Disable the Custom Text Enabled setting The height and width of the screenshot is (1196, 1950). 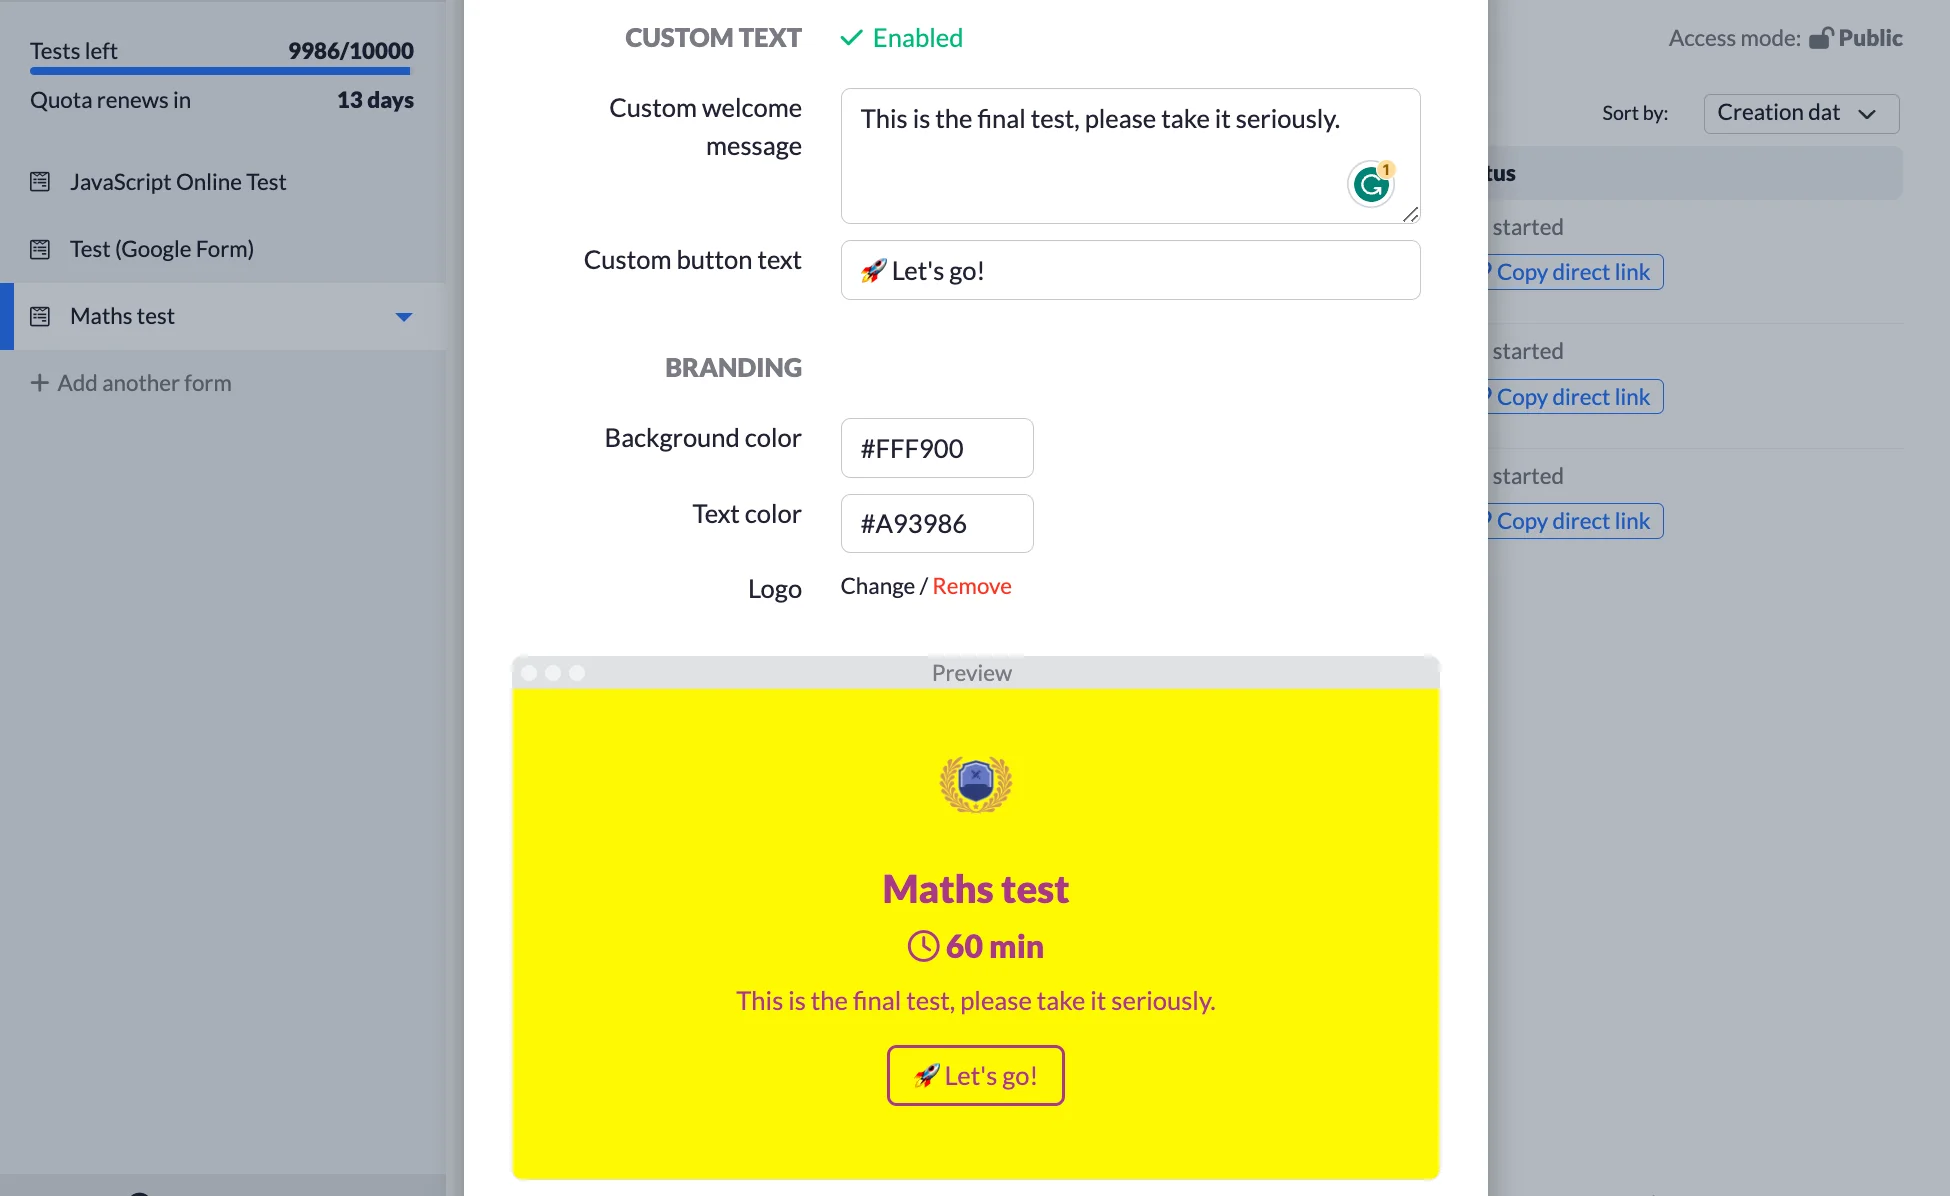point(899,37)
